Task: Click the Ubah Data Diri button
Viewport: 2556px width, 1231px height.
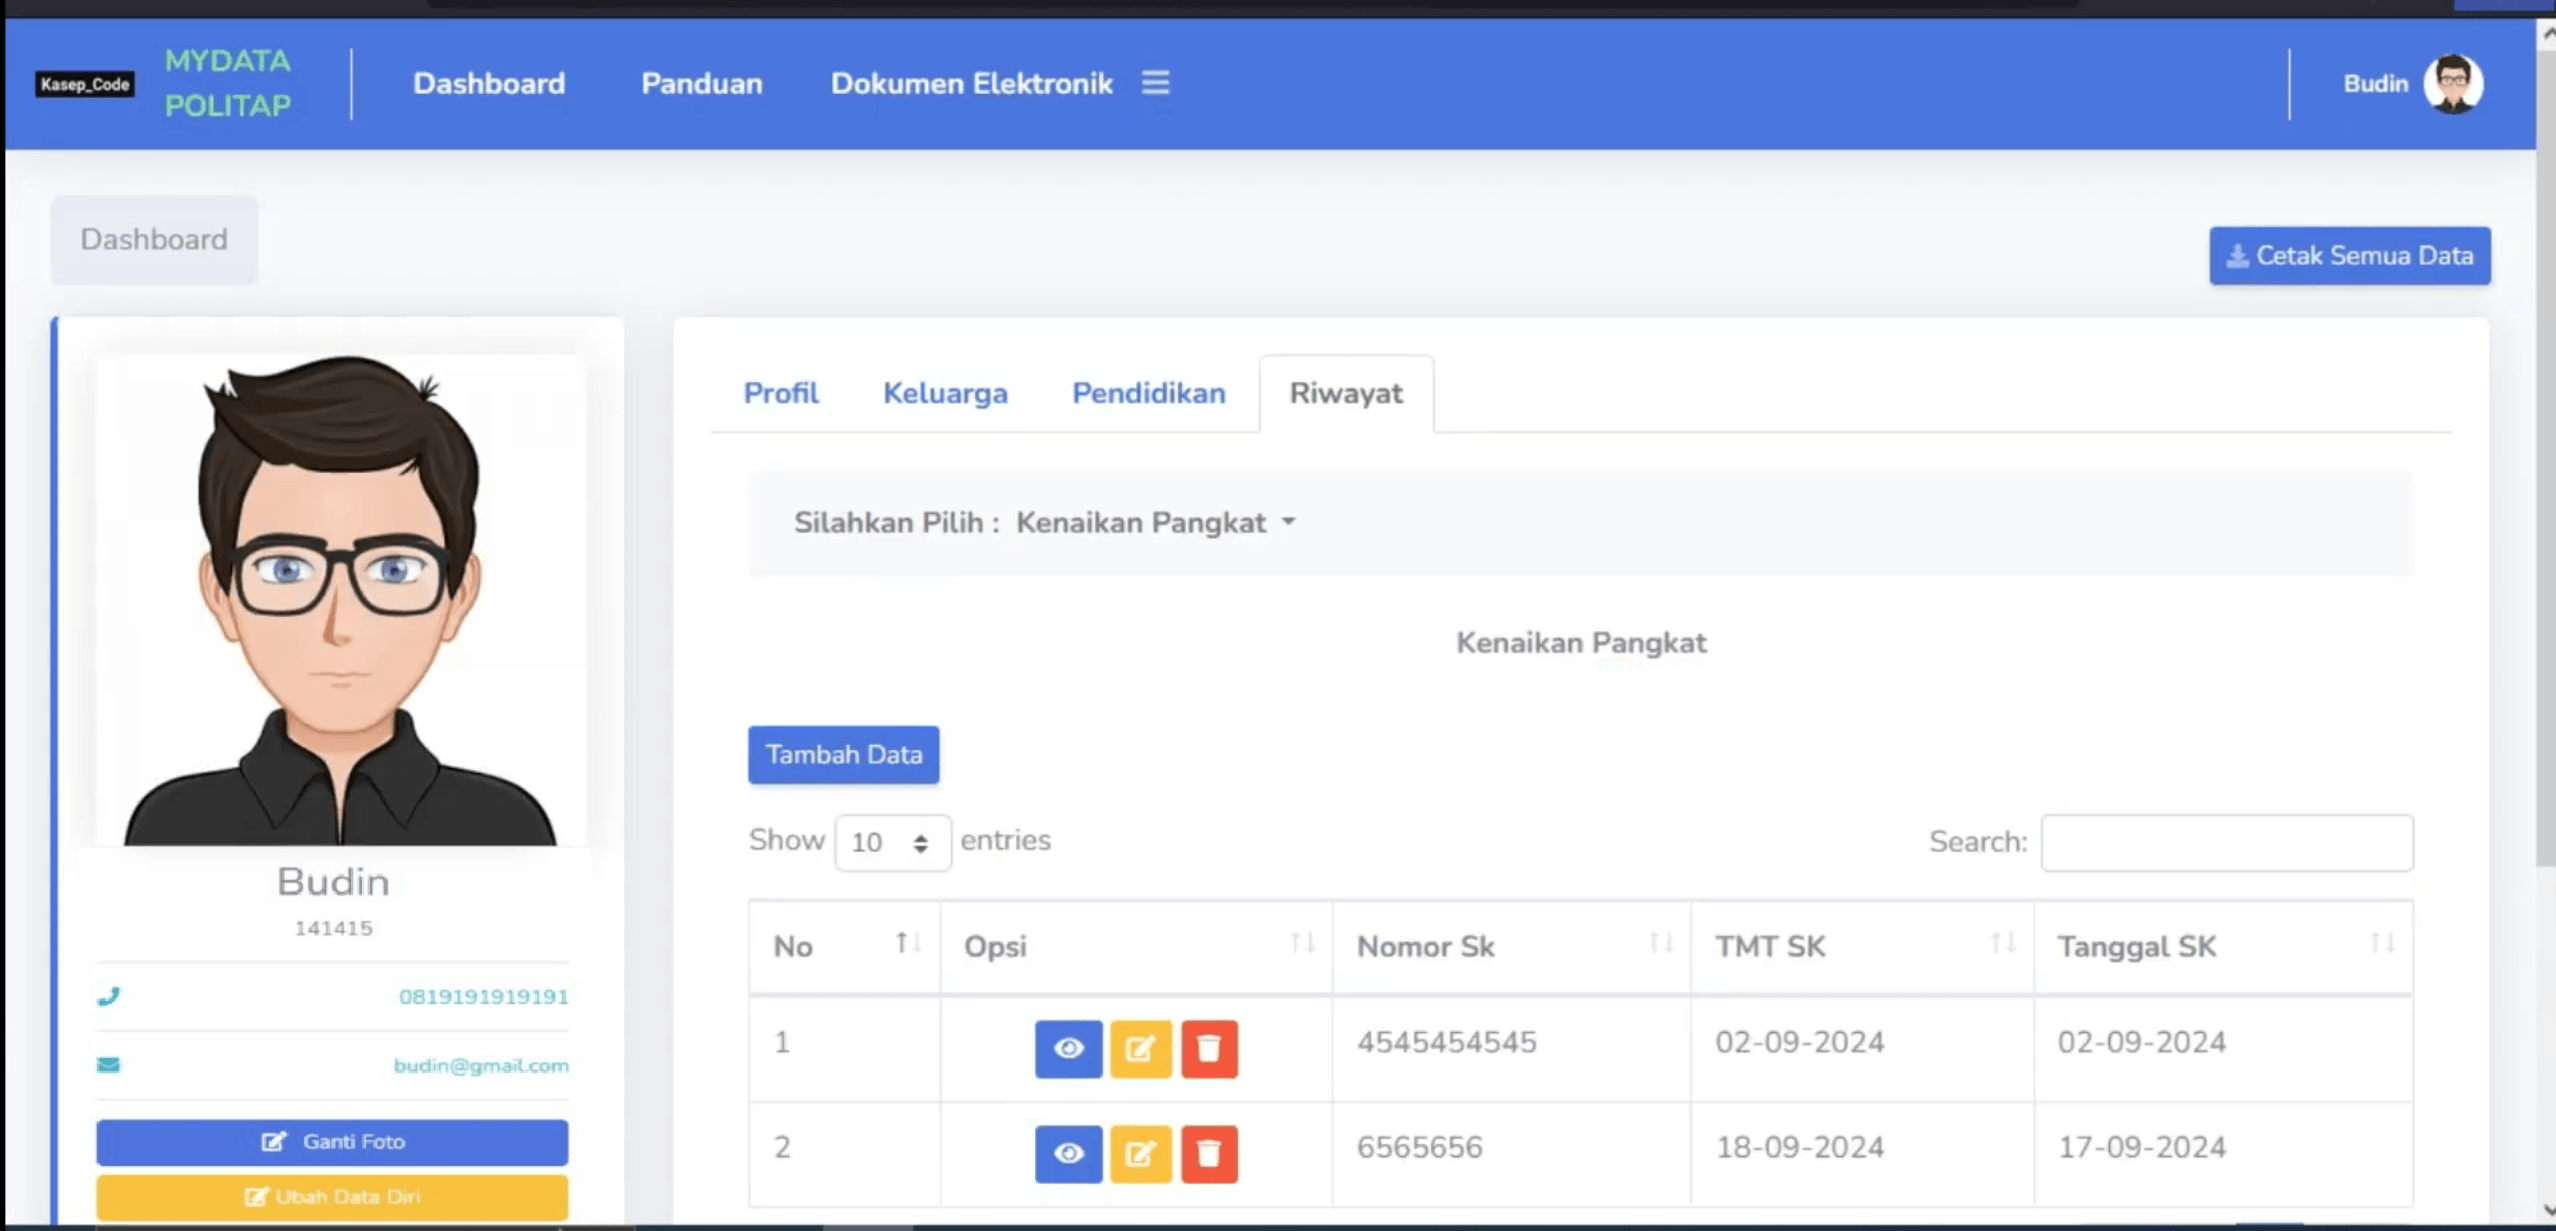Action: (332, 1197)
